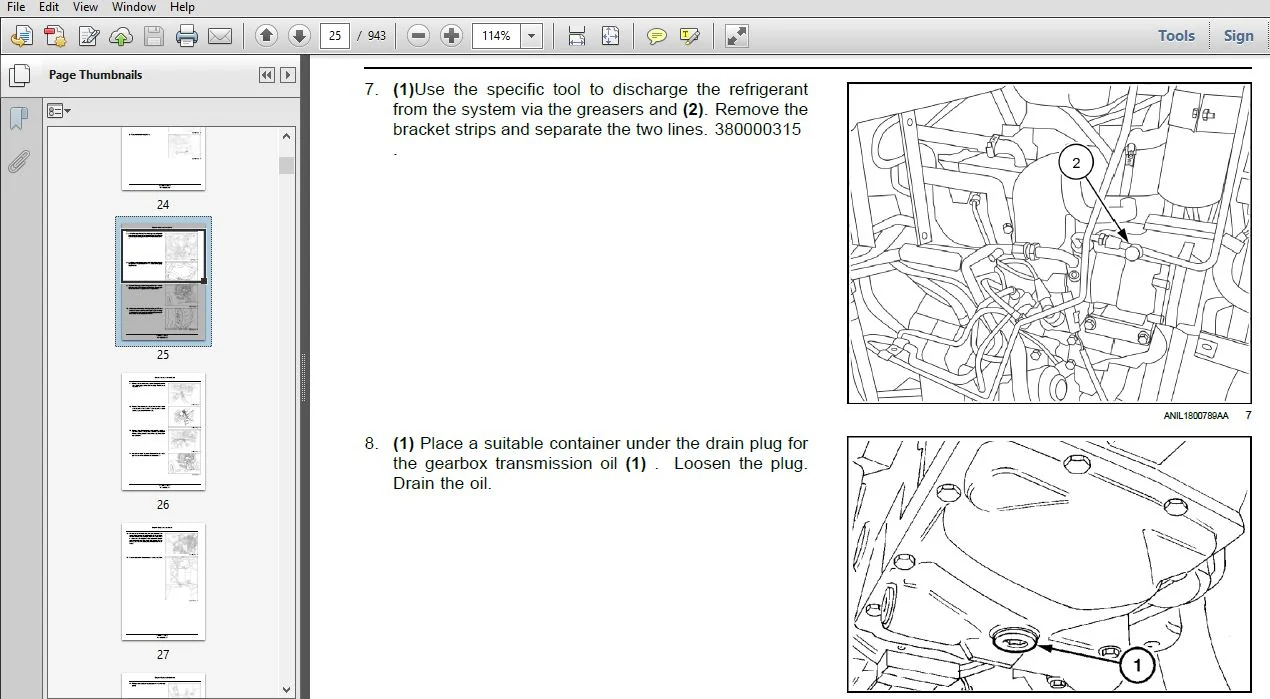
Task: Expand the thumbnails panel with right arrow
Action: coord(288,75)
